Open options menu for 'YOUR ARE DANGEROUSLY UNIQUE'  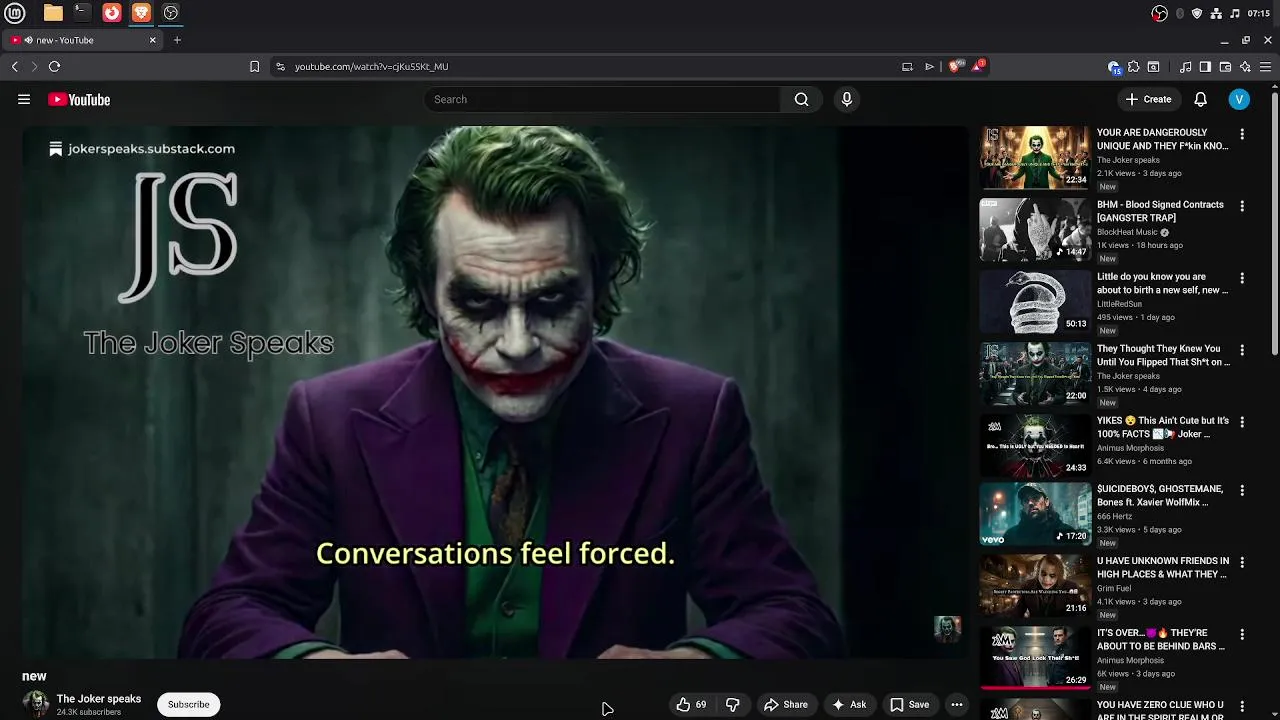click(1242, 134)
